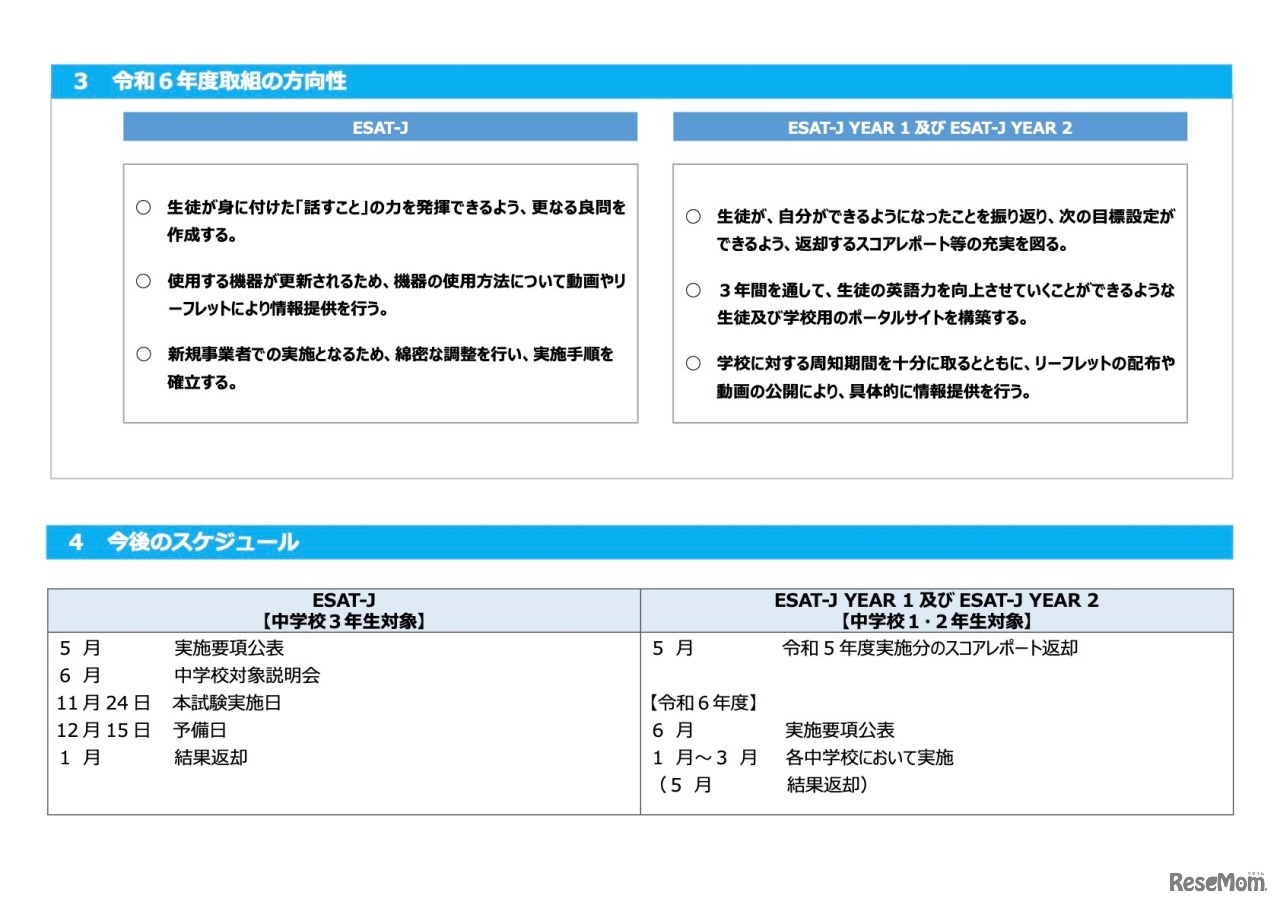The width and height of the screenshot is (1280, 905).
Task: Click the circle bullet beside ポータルサイトを構築する item
Action: 692,291
